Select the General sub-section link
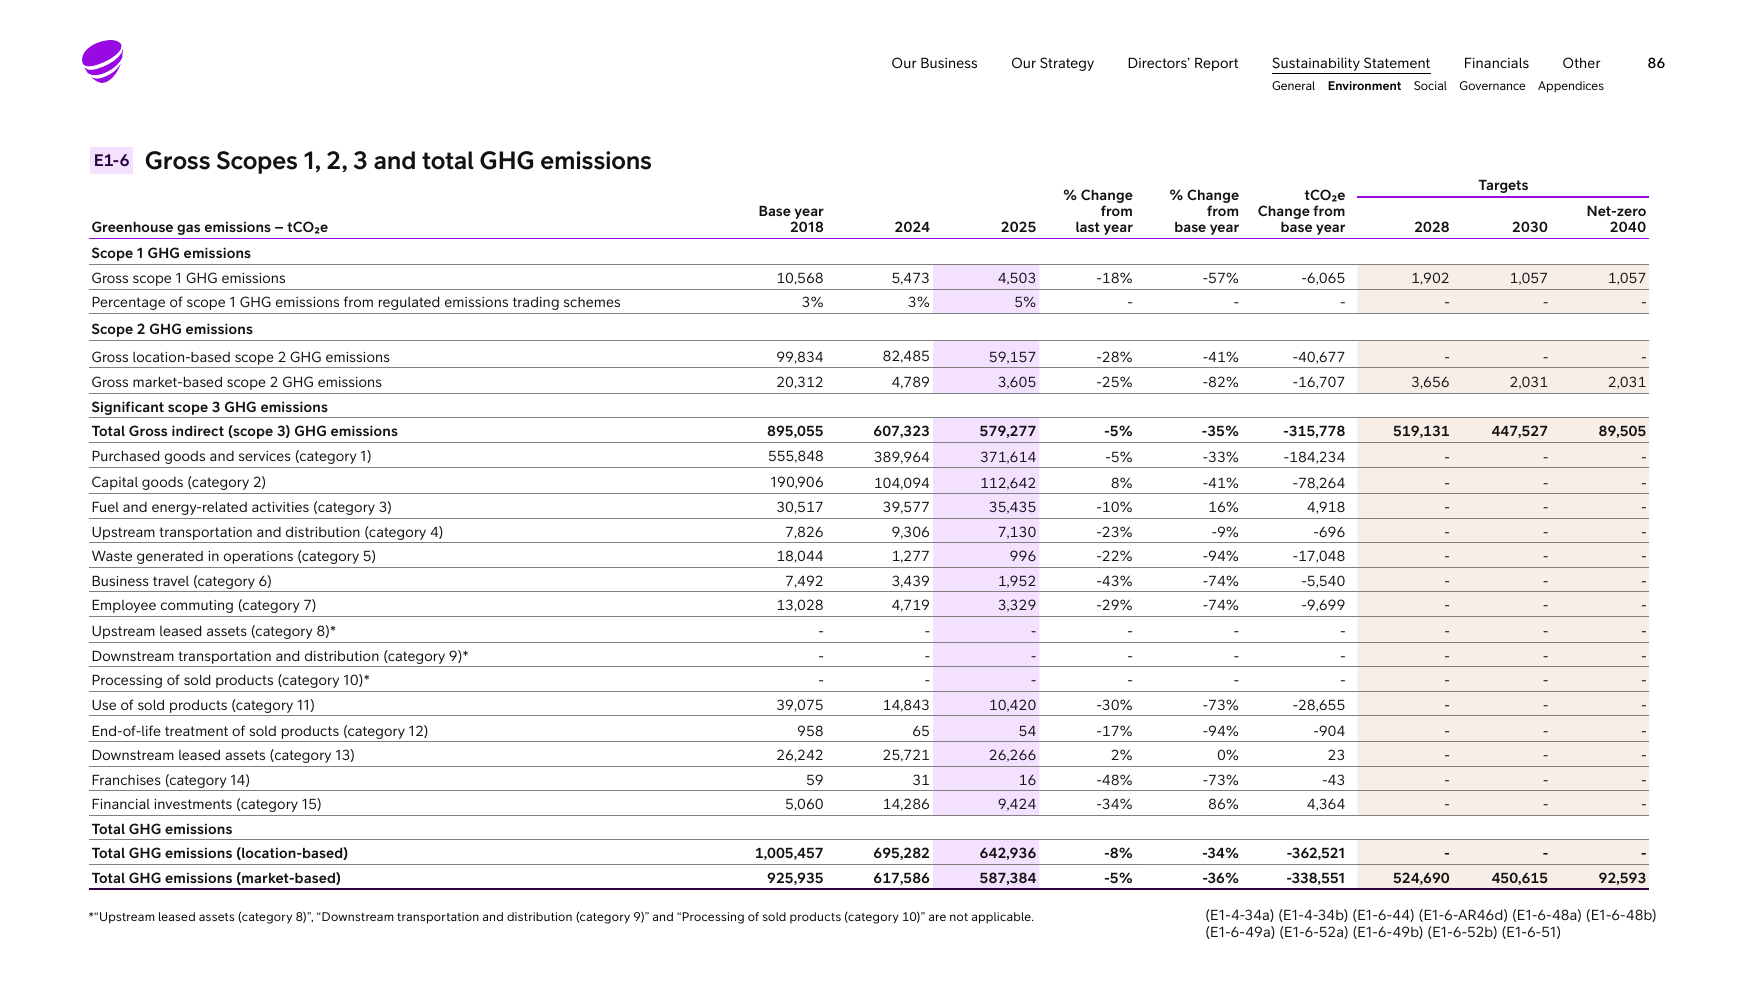 click(1293, 86)
